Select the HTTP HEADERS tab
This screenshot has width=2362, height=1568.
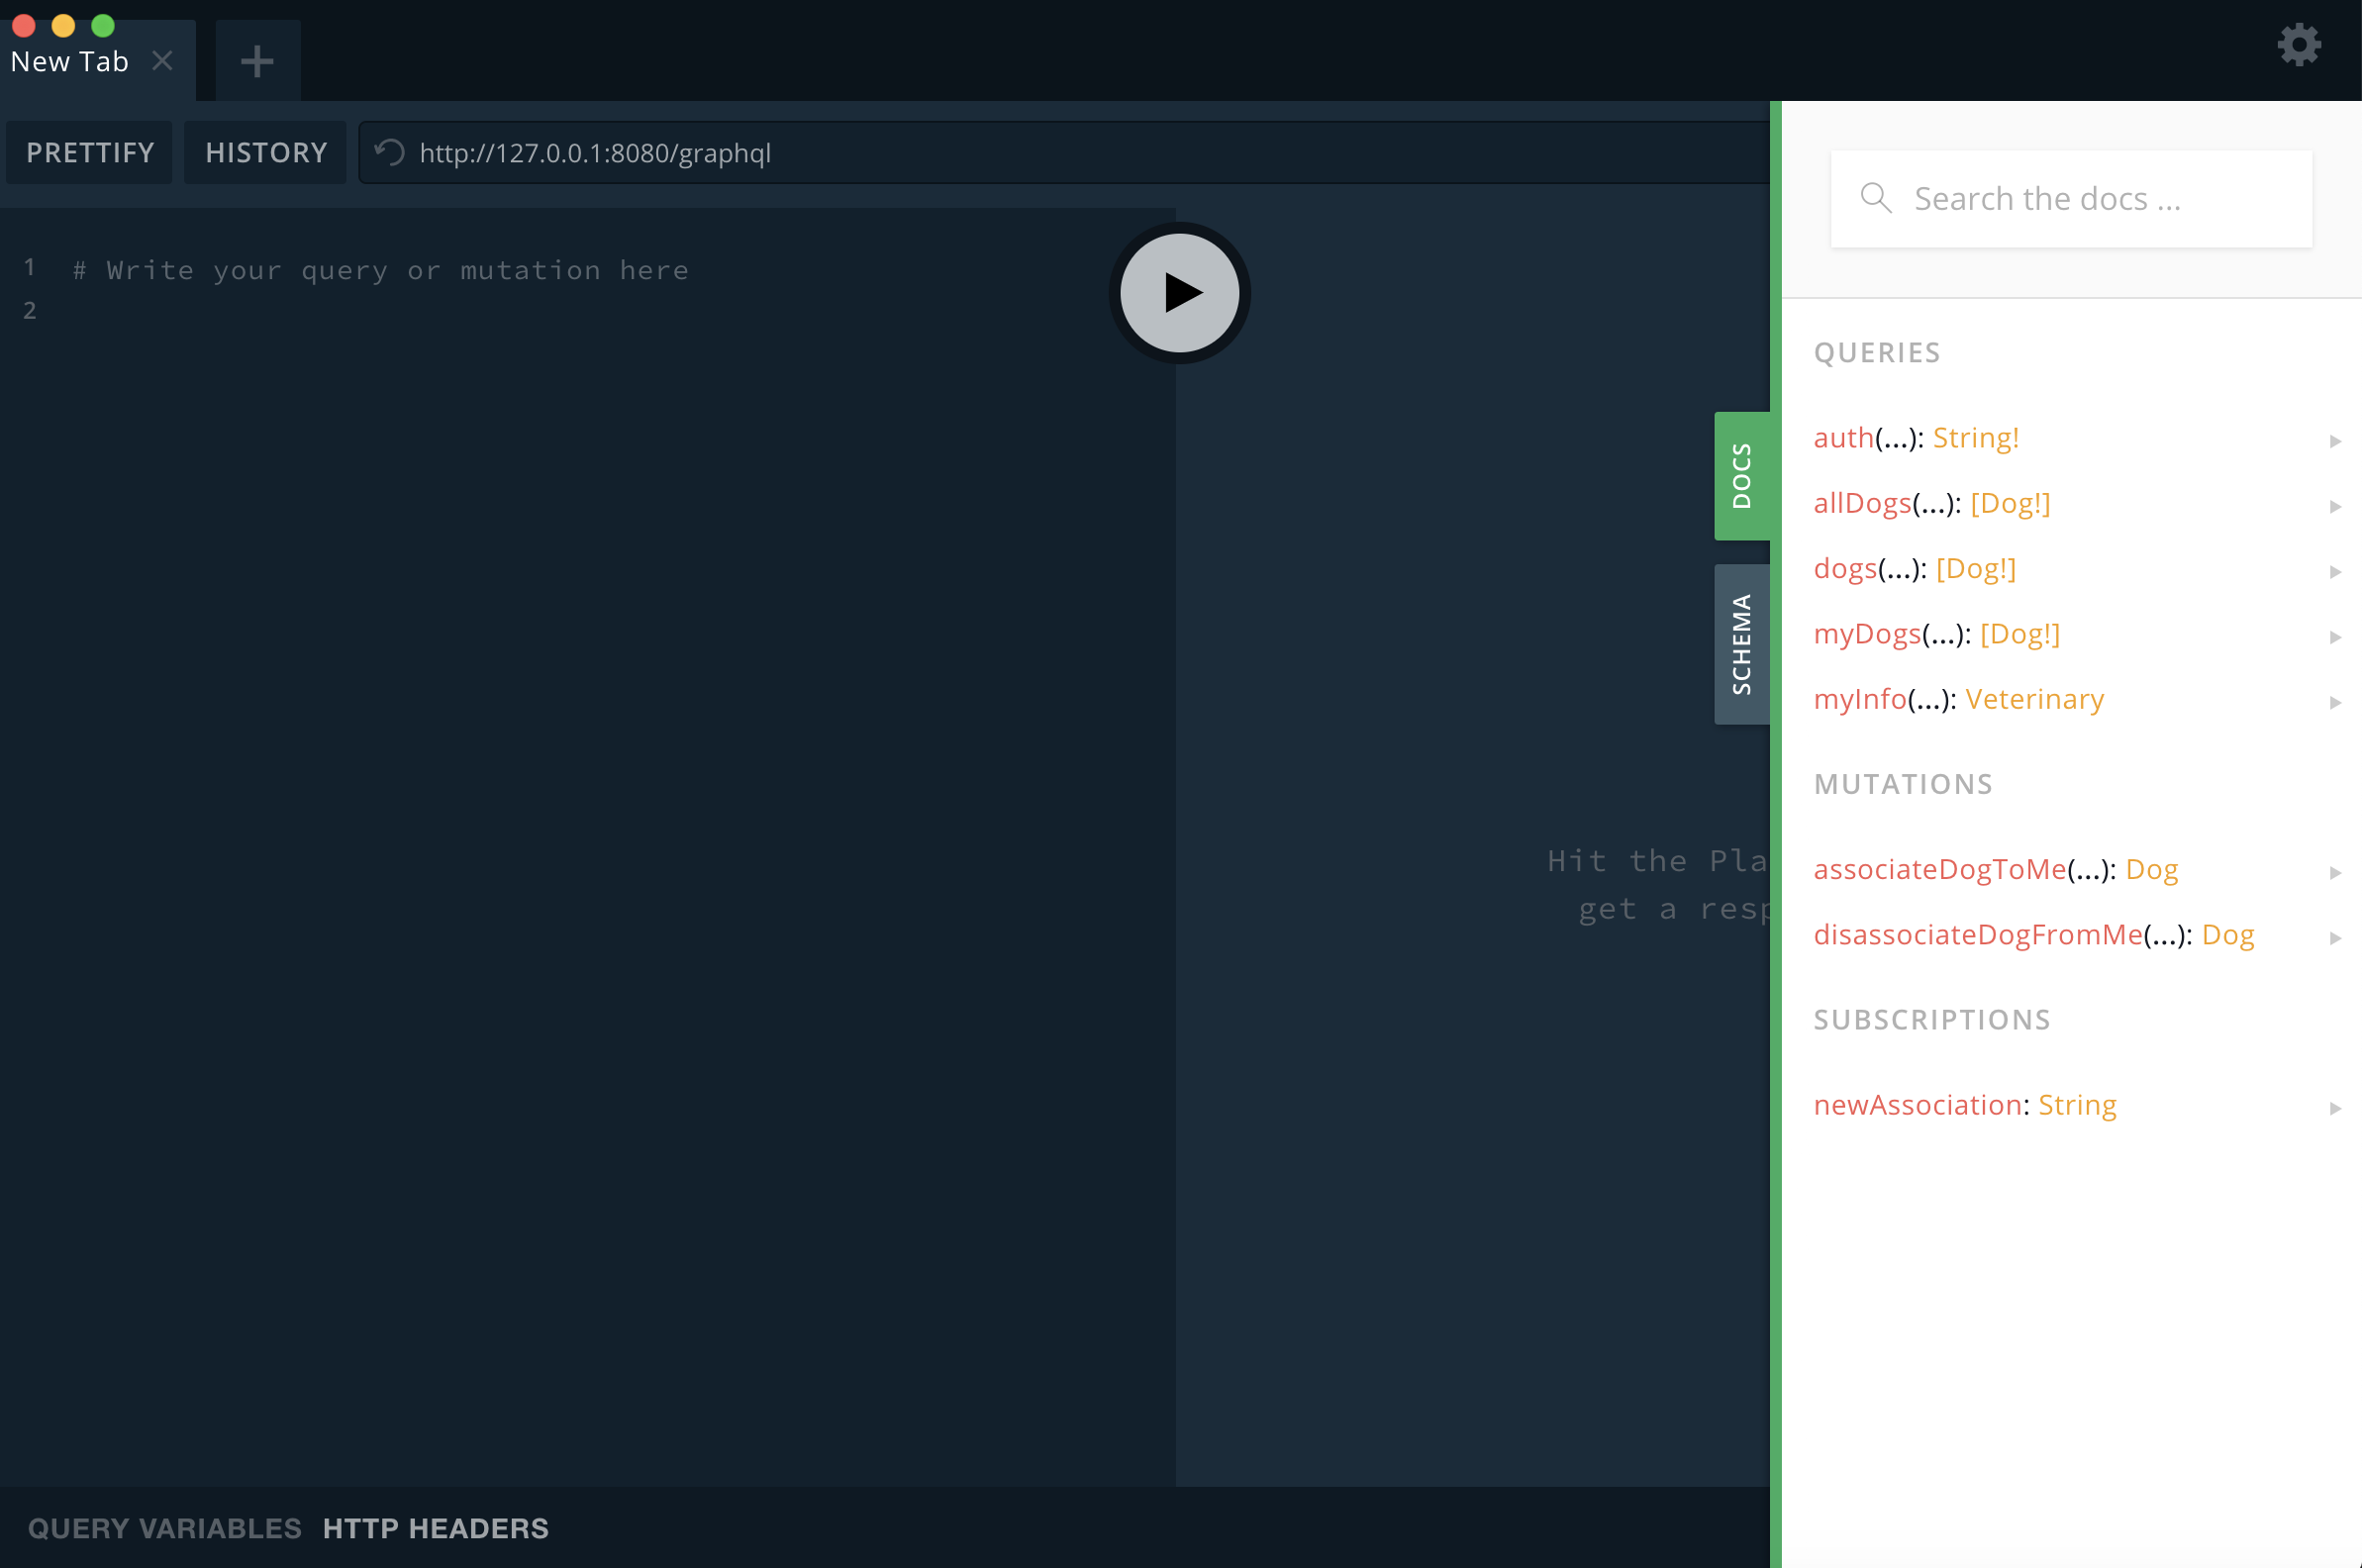pyautogui.click(x=436, y=1527)
